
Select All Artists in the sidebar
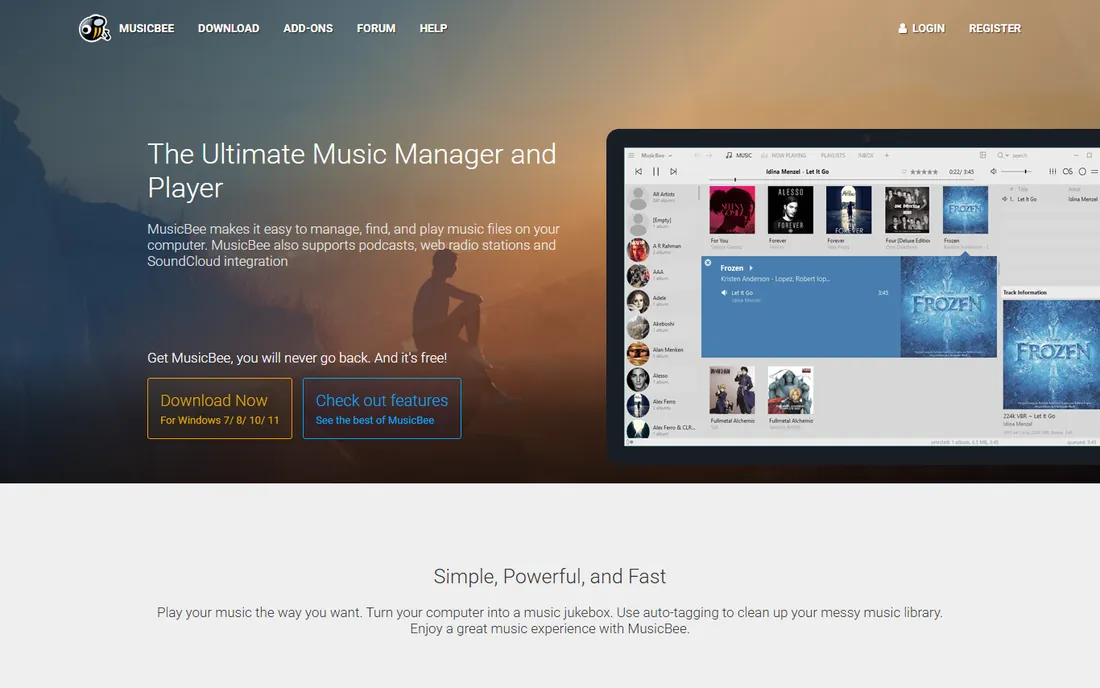point(662,197)
